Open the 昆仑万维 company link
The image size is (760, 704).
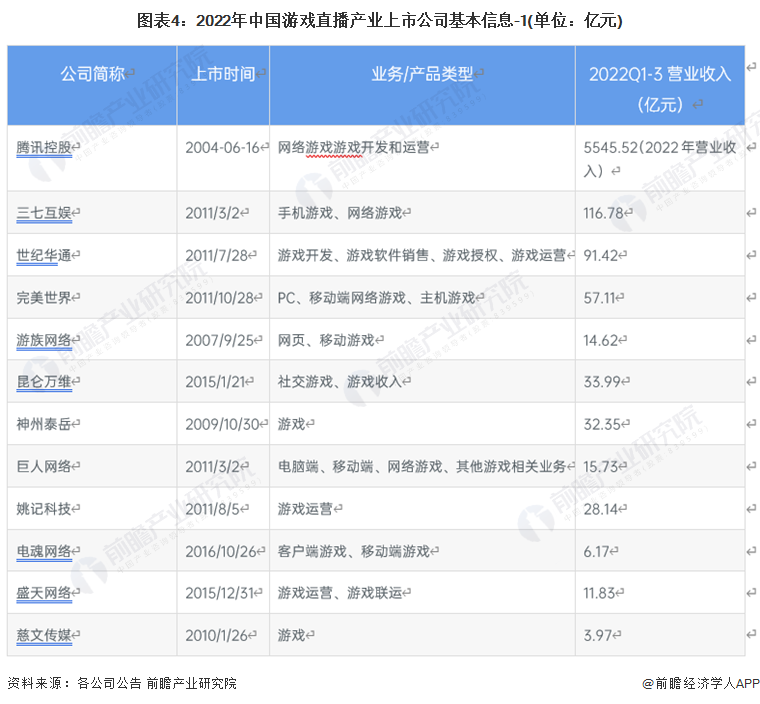45,382
